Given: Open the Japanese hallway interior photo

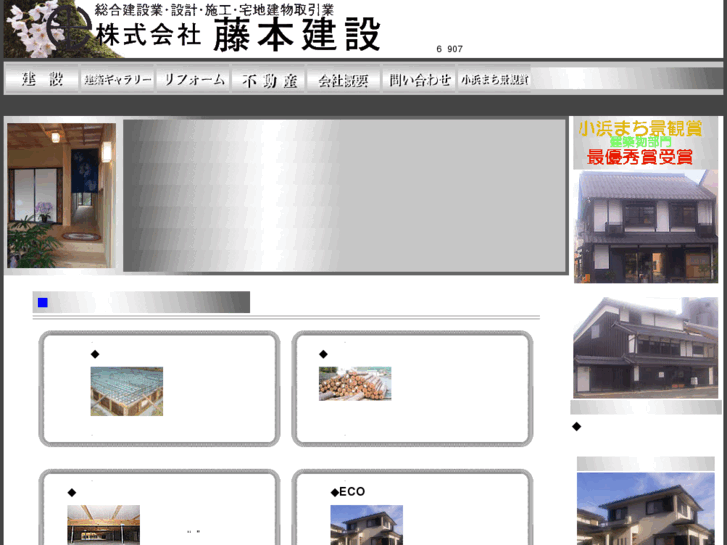Looking at the screenshot, I should coord(62,195).
